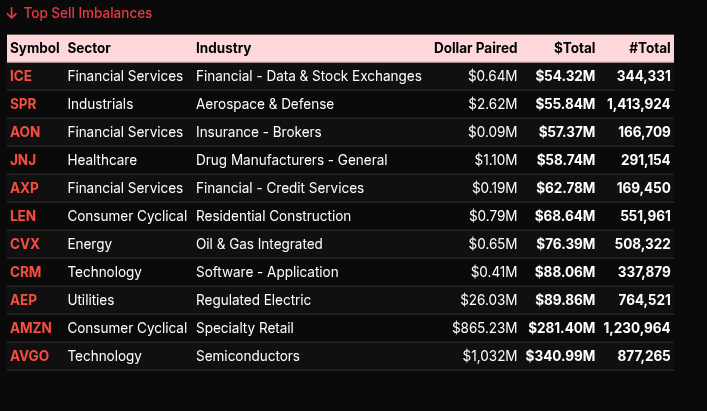Open the CRM ticker link
Screen dimensions: 707x411
pyautogui.click(x=24, y=272)
